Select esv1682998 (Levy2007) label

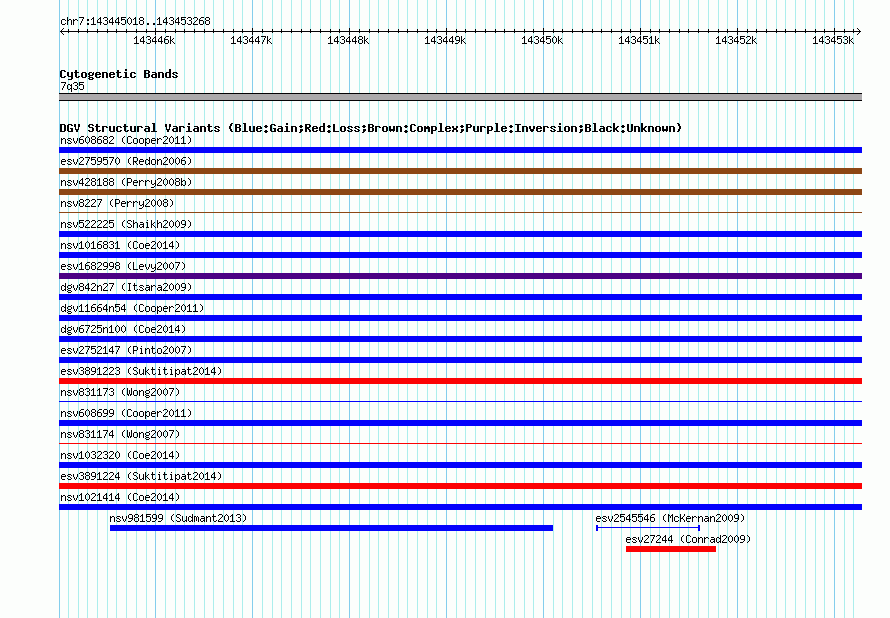[123, 266]
